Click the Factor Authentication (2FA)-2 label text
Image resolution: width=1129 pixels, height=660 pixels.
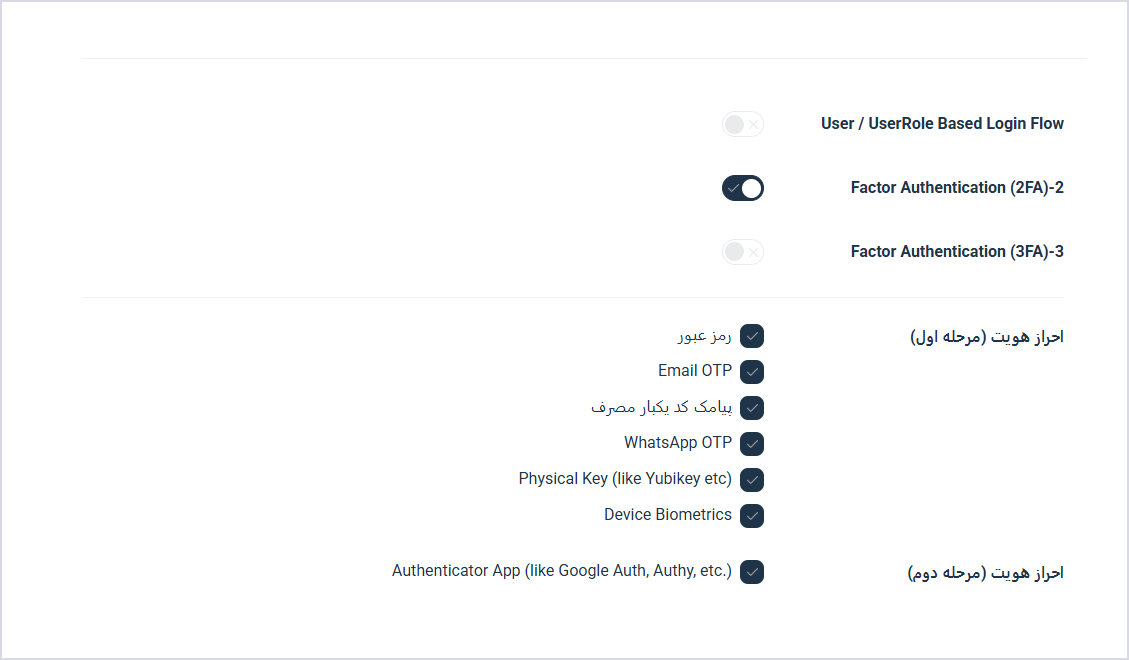[958, 188]
